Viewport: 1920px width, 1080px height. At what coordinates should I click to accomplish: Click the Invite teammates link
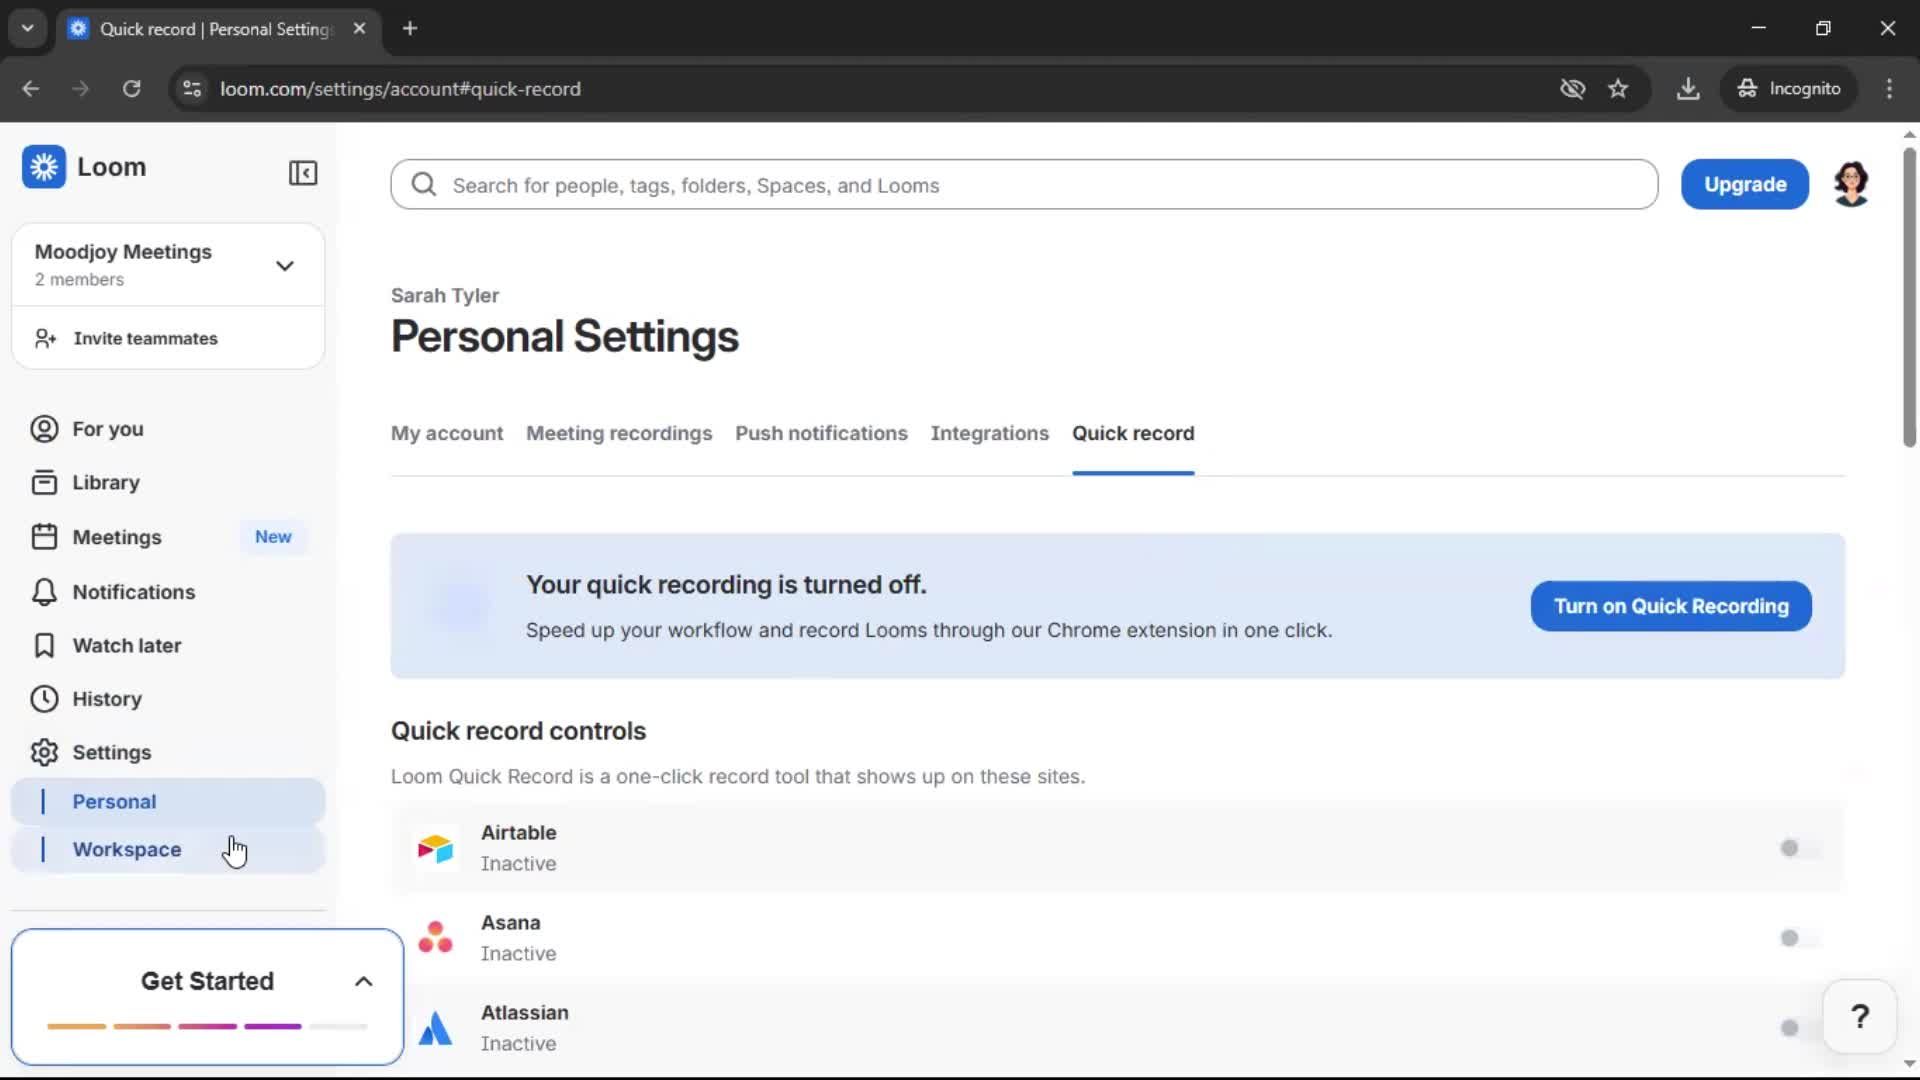pyautogui.click(x=145, y=338)
